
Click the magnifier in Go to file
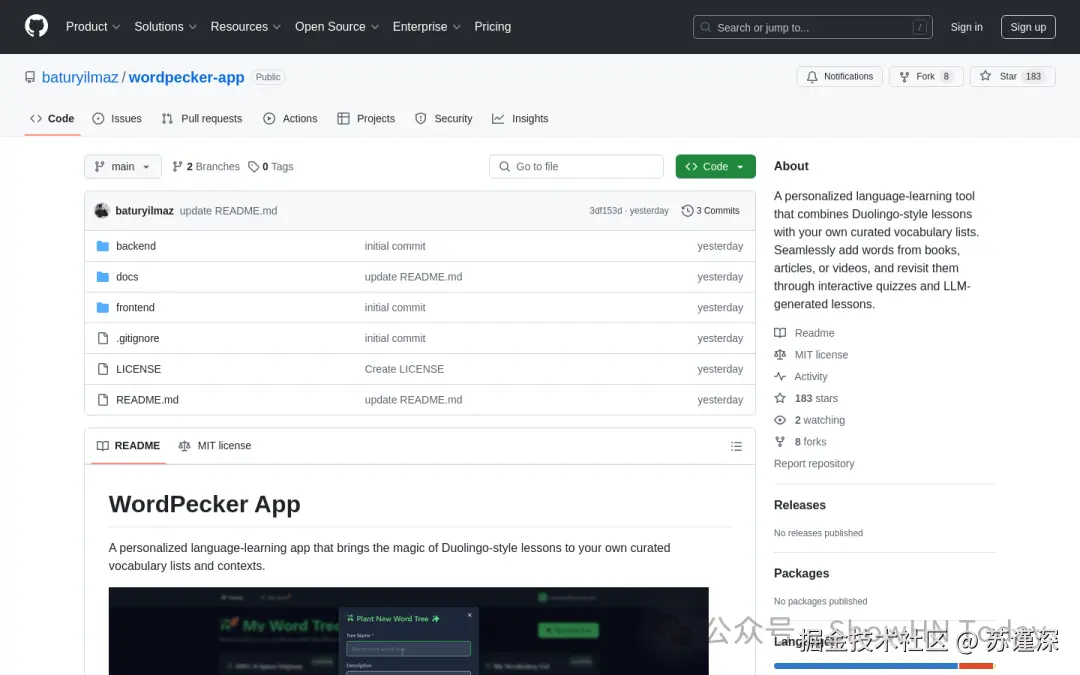[505, 167]
